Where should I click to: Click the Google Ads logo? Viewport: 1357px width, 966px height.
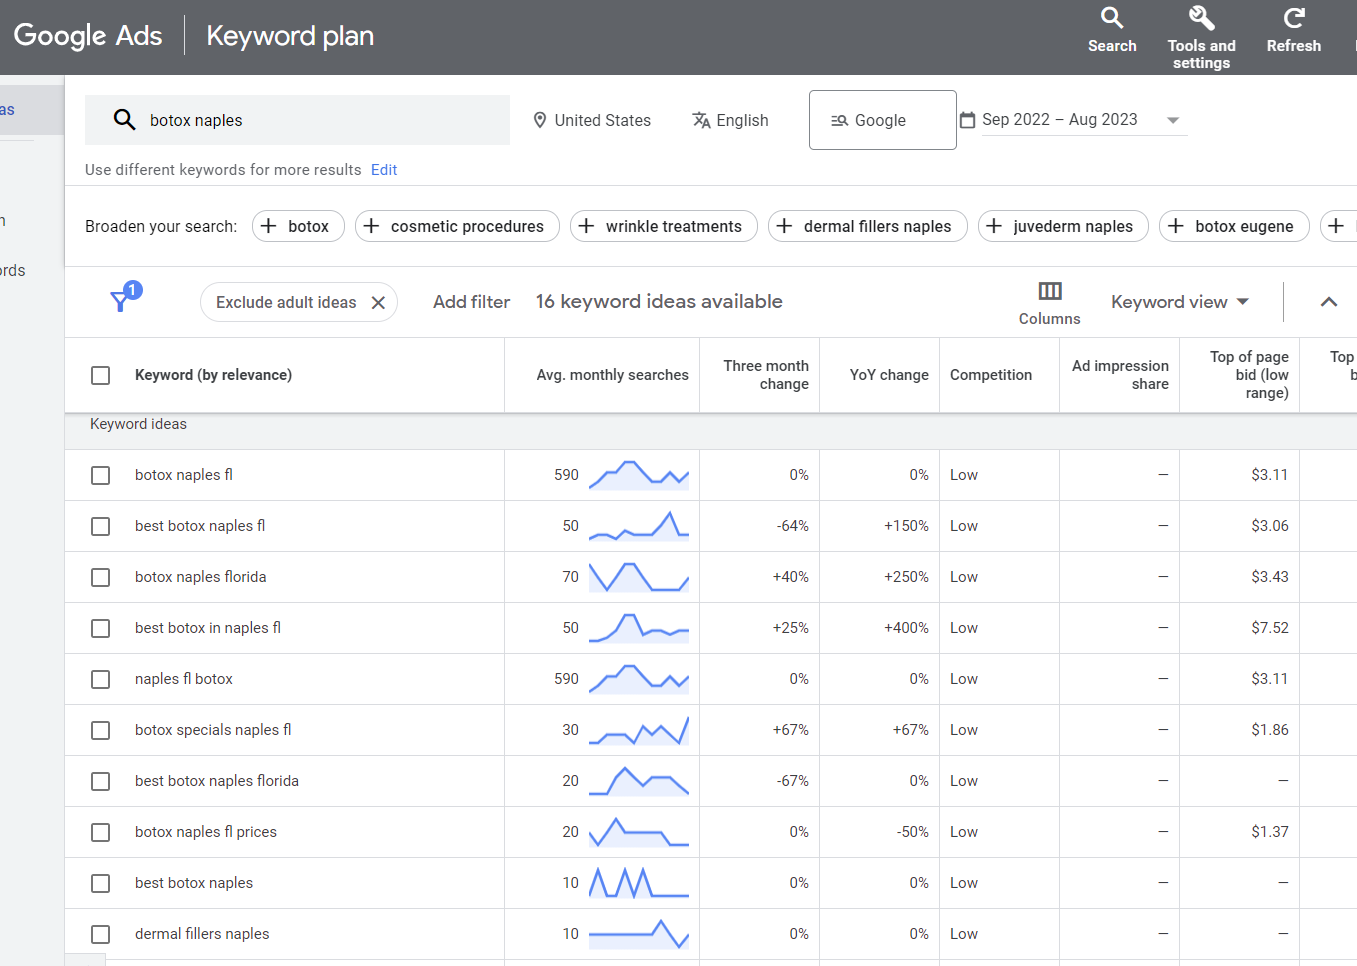pos(88,36)
